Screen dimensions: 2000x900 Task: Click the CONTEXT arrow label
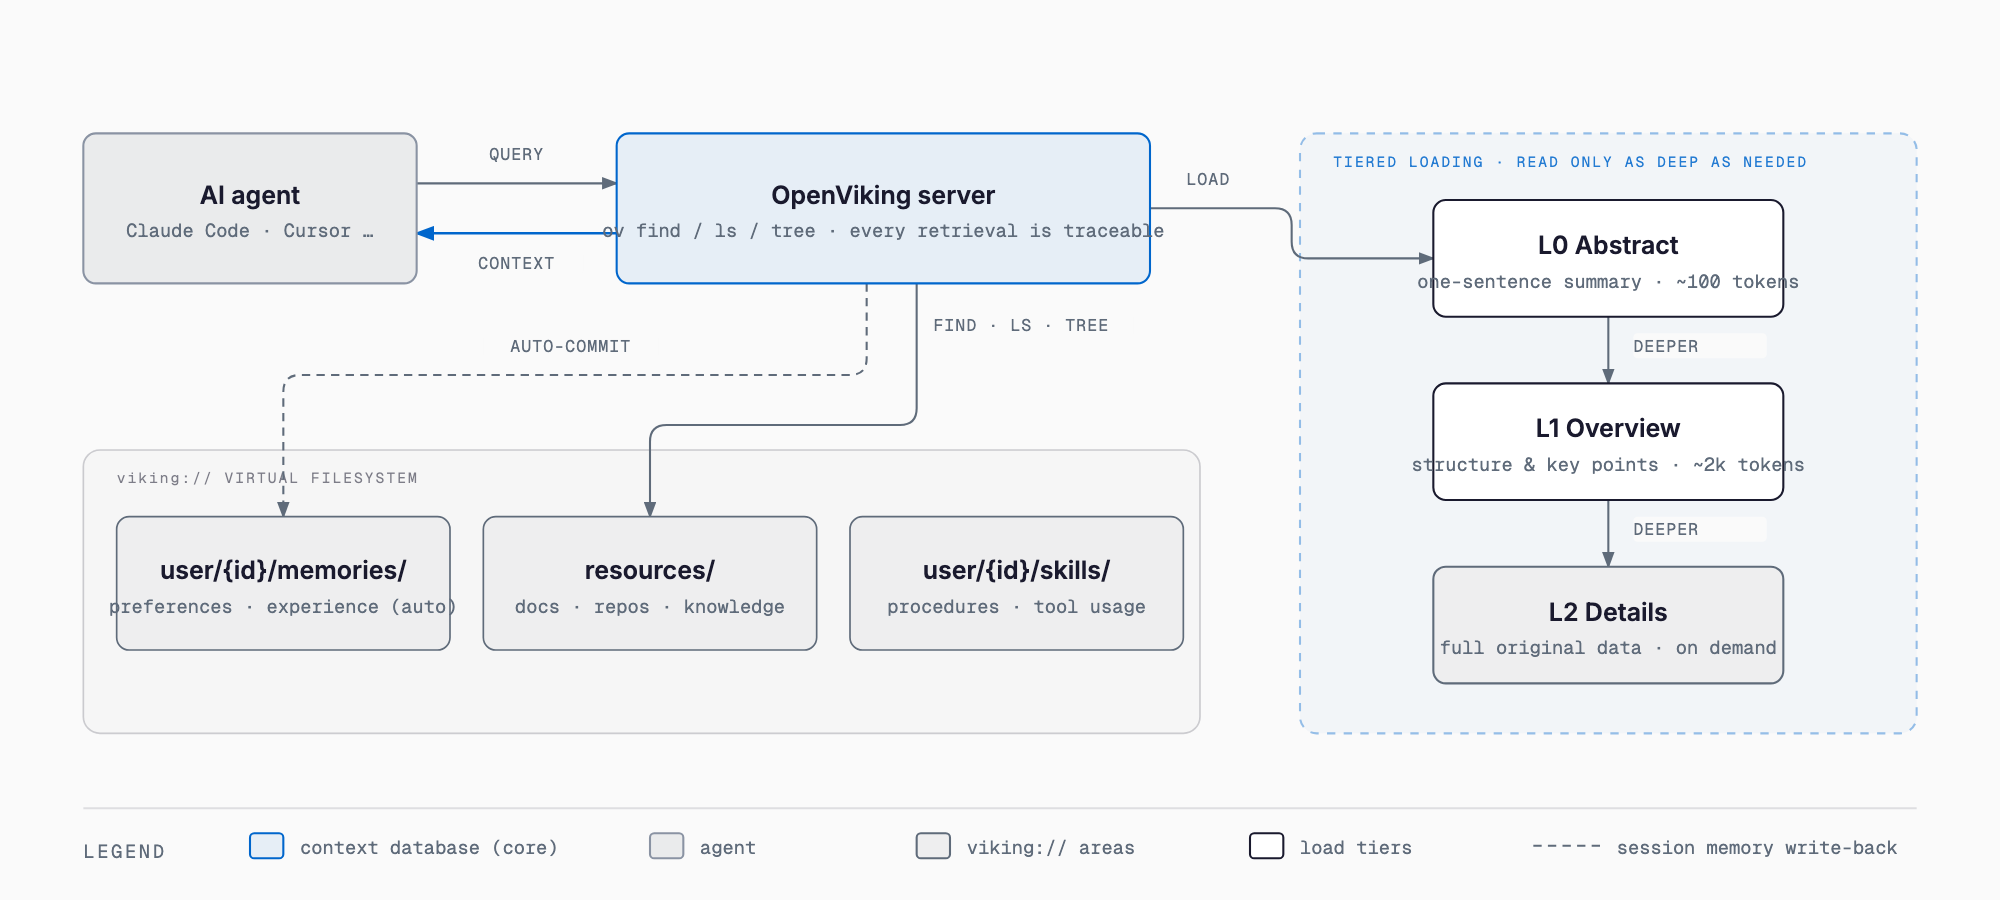point(516,263)
